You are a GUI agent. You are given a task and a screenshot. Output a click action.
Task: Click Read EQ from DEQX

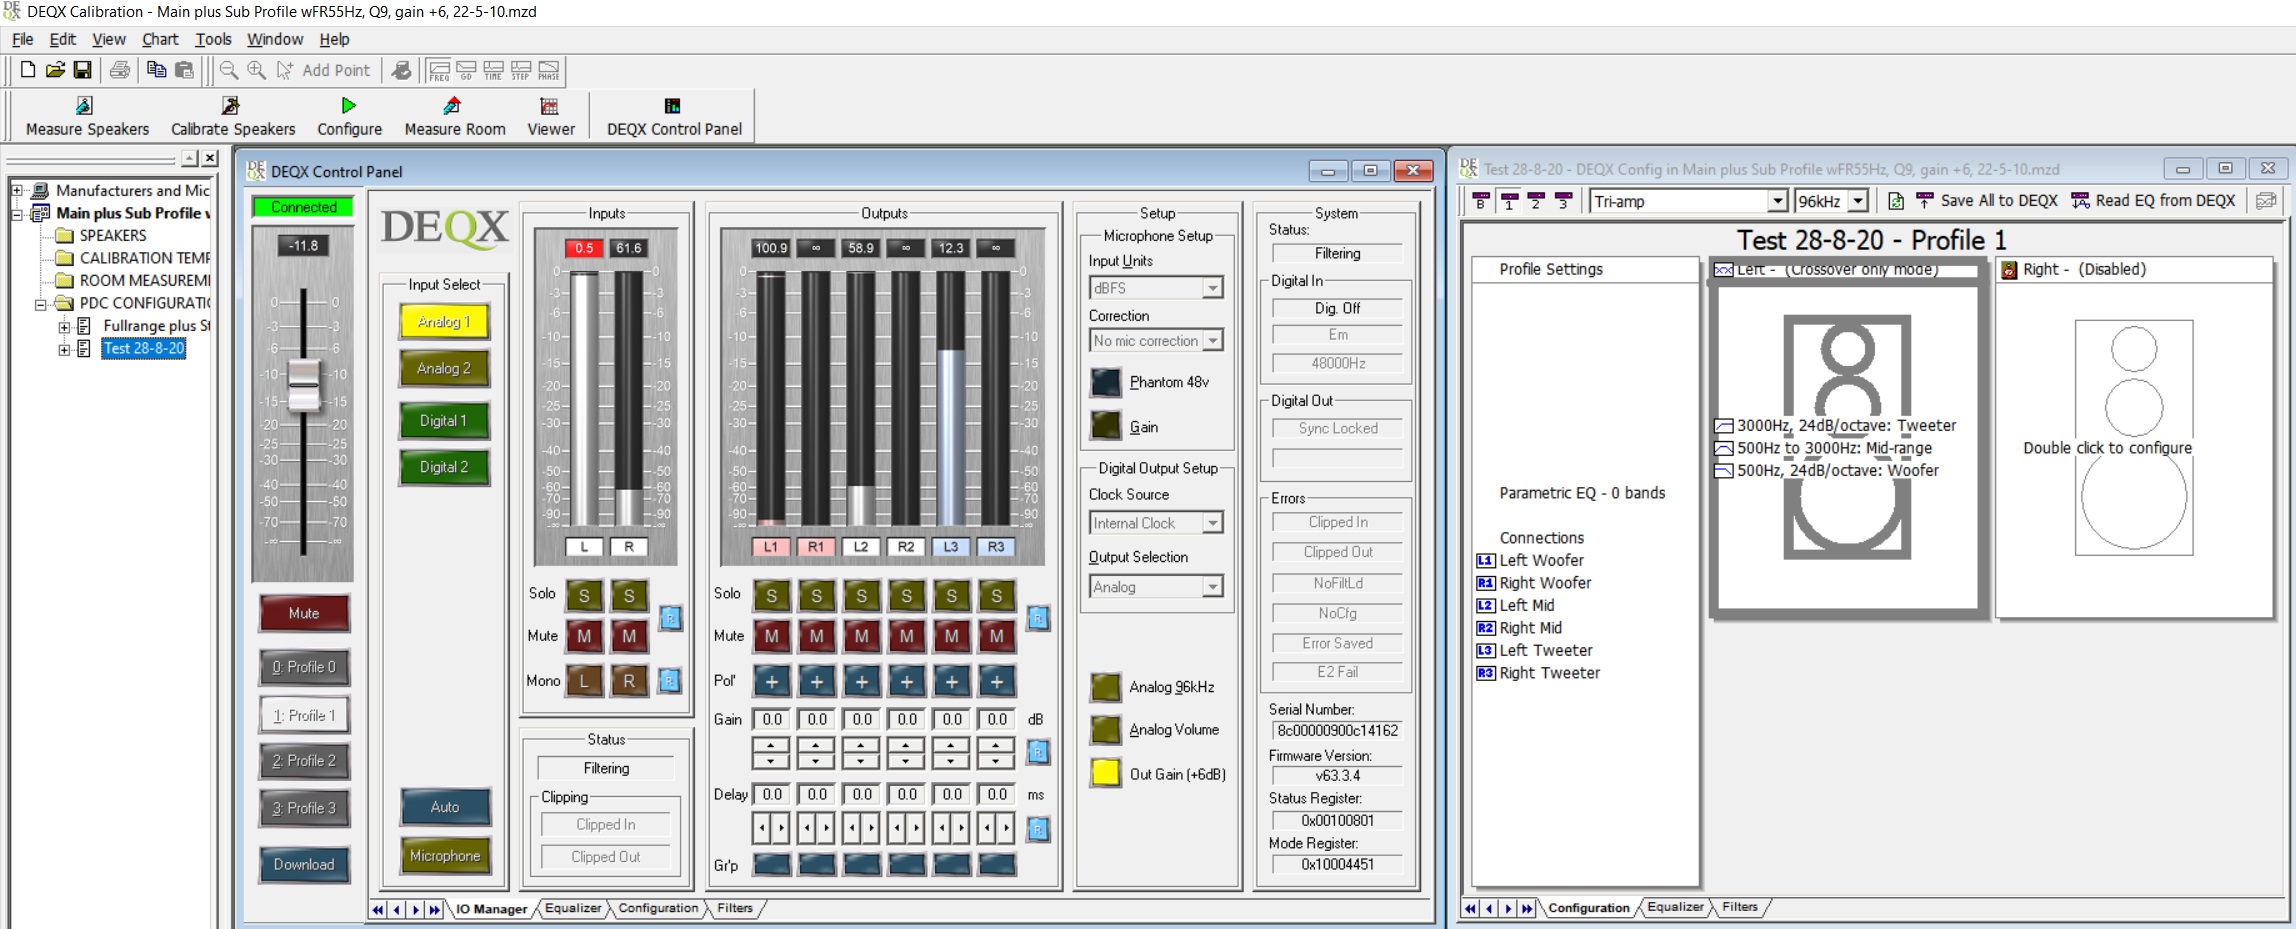(2153, 201)
